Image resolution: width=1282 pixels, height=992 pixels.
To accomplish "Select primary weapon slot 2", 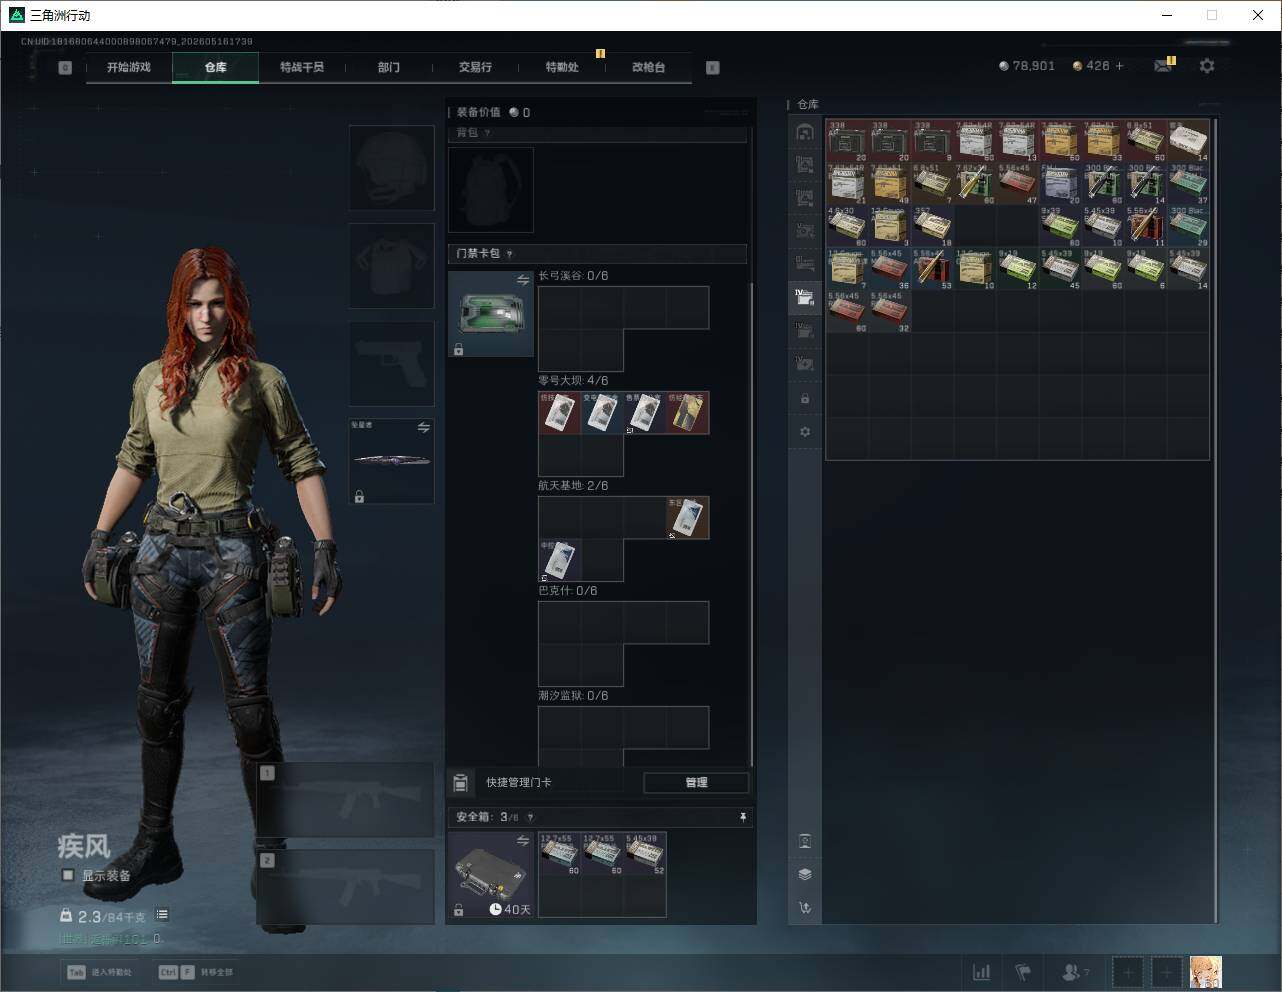I will (346, 887).
